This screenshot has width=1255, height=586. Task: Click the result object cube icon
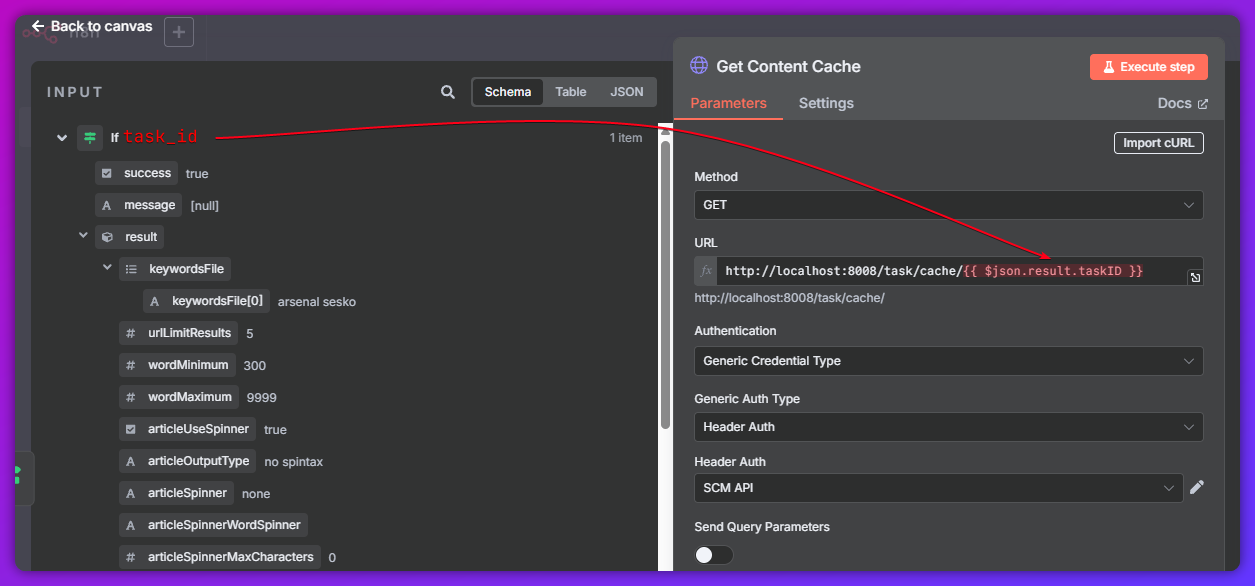(x=107, y=237)
